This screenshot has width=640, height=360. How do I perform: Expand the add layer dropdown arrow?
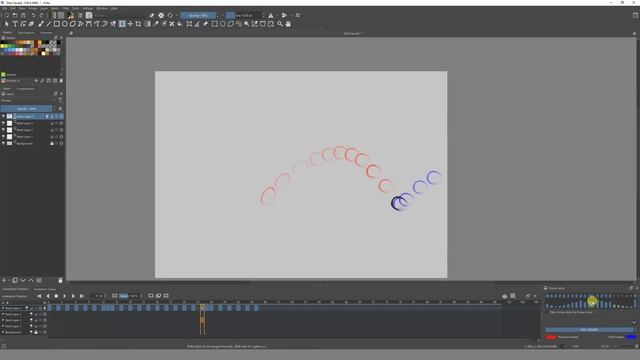tap(9, 280)
